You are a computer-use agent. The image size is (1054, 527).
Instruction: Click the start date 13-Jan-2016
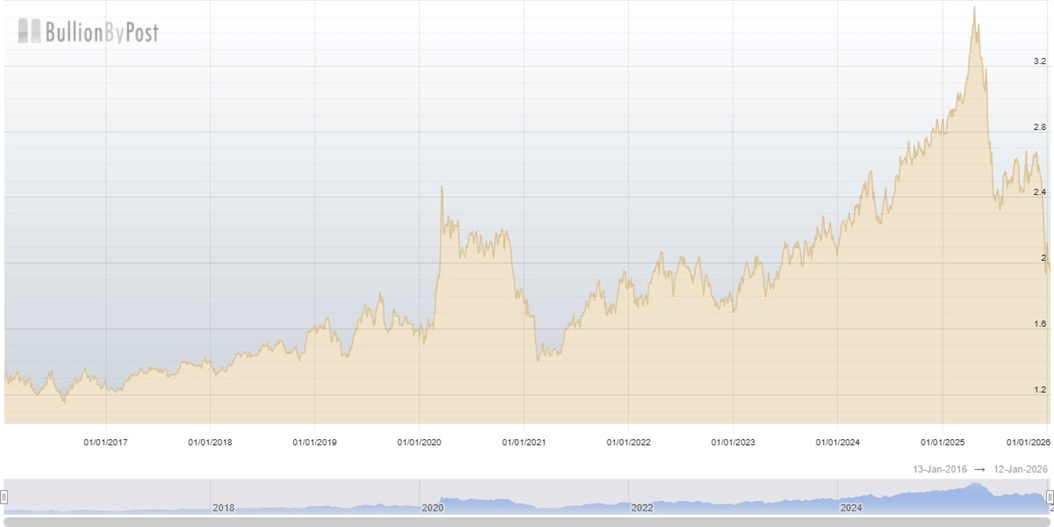click(940, 469)
